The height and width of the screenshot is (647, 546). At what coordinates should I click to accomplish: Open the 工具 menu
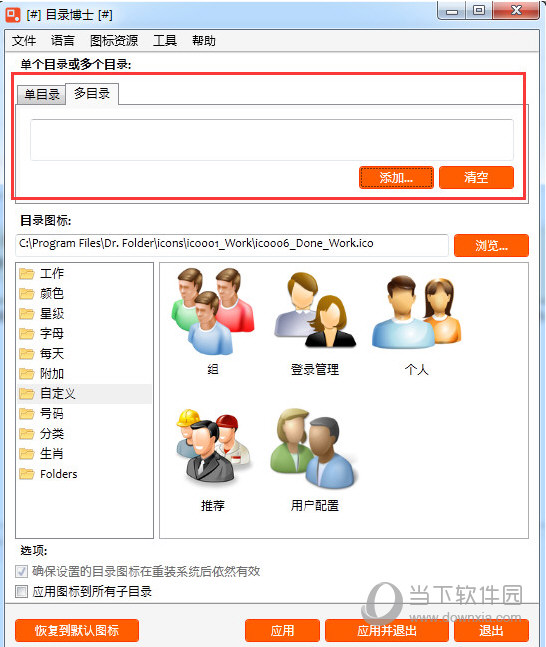click(x=165, y=40)
